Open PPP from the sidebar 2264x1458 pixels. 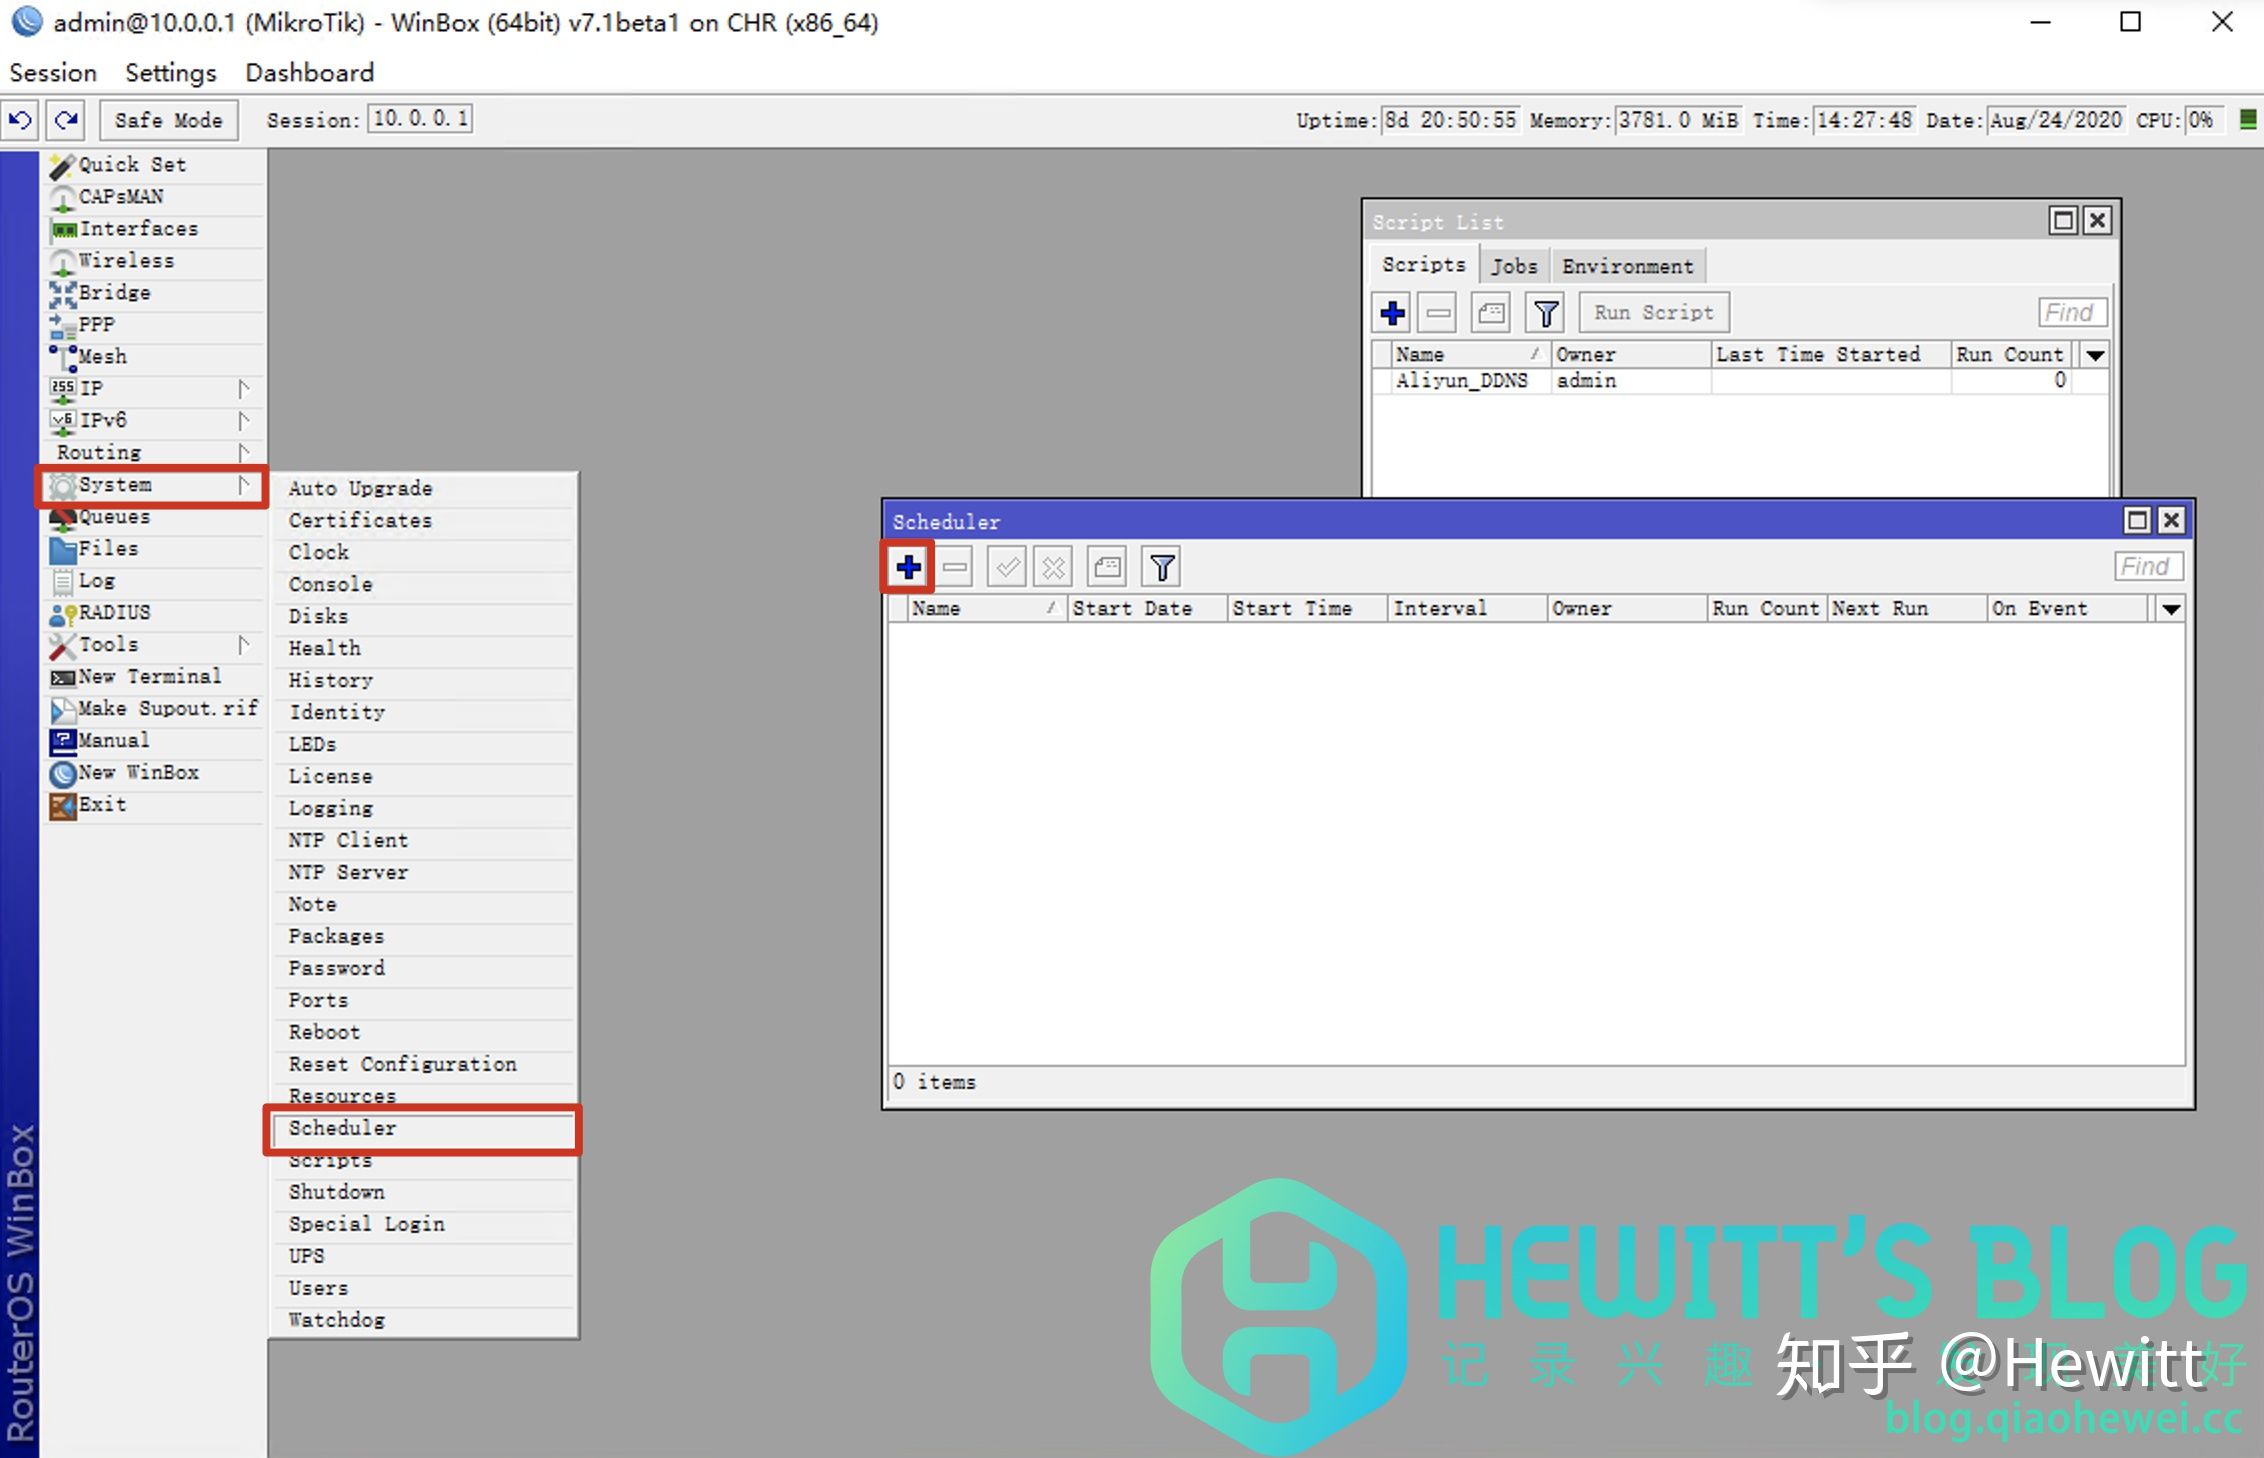point(155,325)
